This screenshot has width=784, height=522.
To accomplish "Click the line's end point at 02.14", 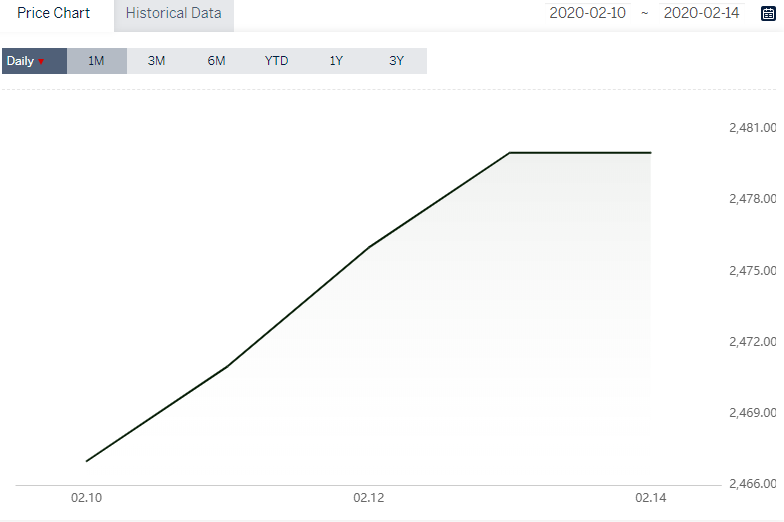I will pyautogui.click(x=651, y=153).
